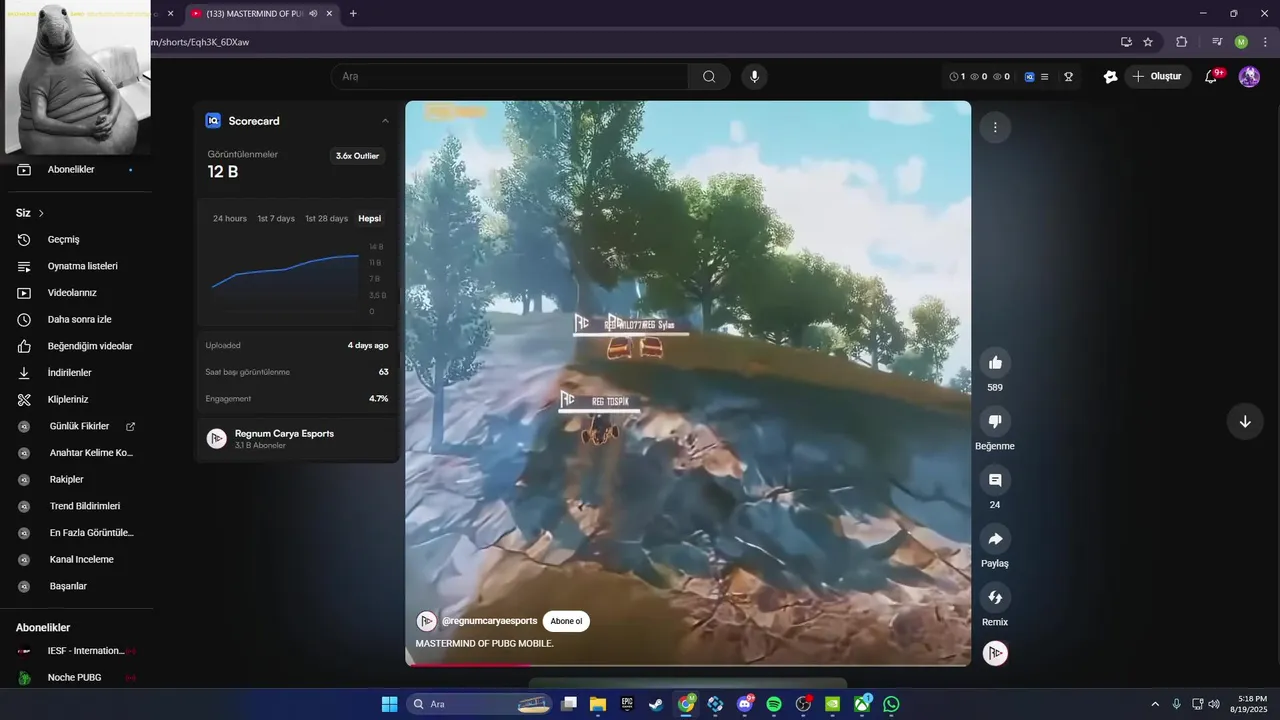This screenshot has height=720, width=1280.
Task: Open Epic Games Launcher from taskbar
Action: [627, 704]
